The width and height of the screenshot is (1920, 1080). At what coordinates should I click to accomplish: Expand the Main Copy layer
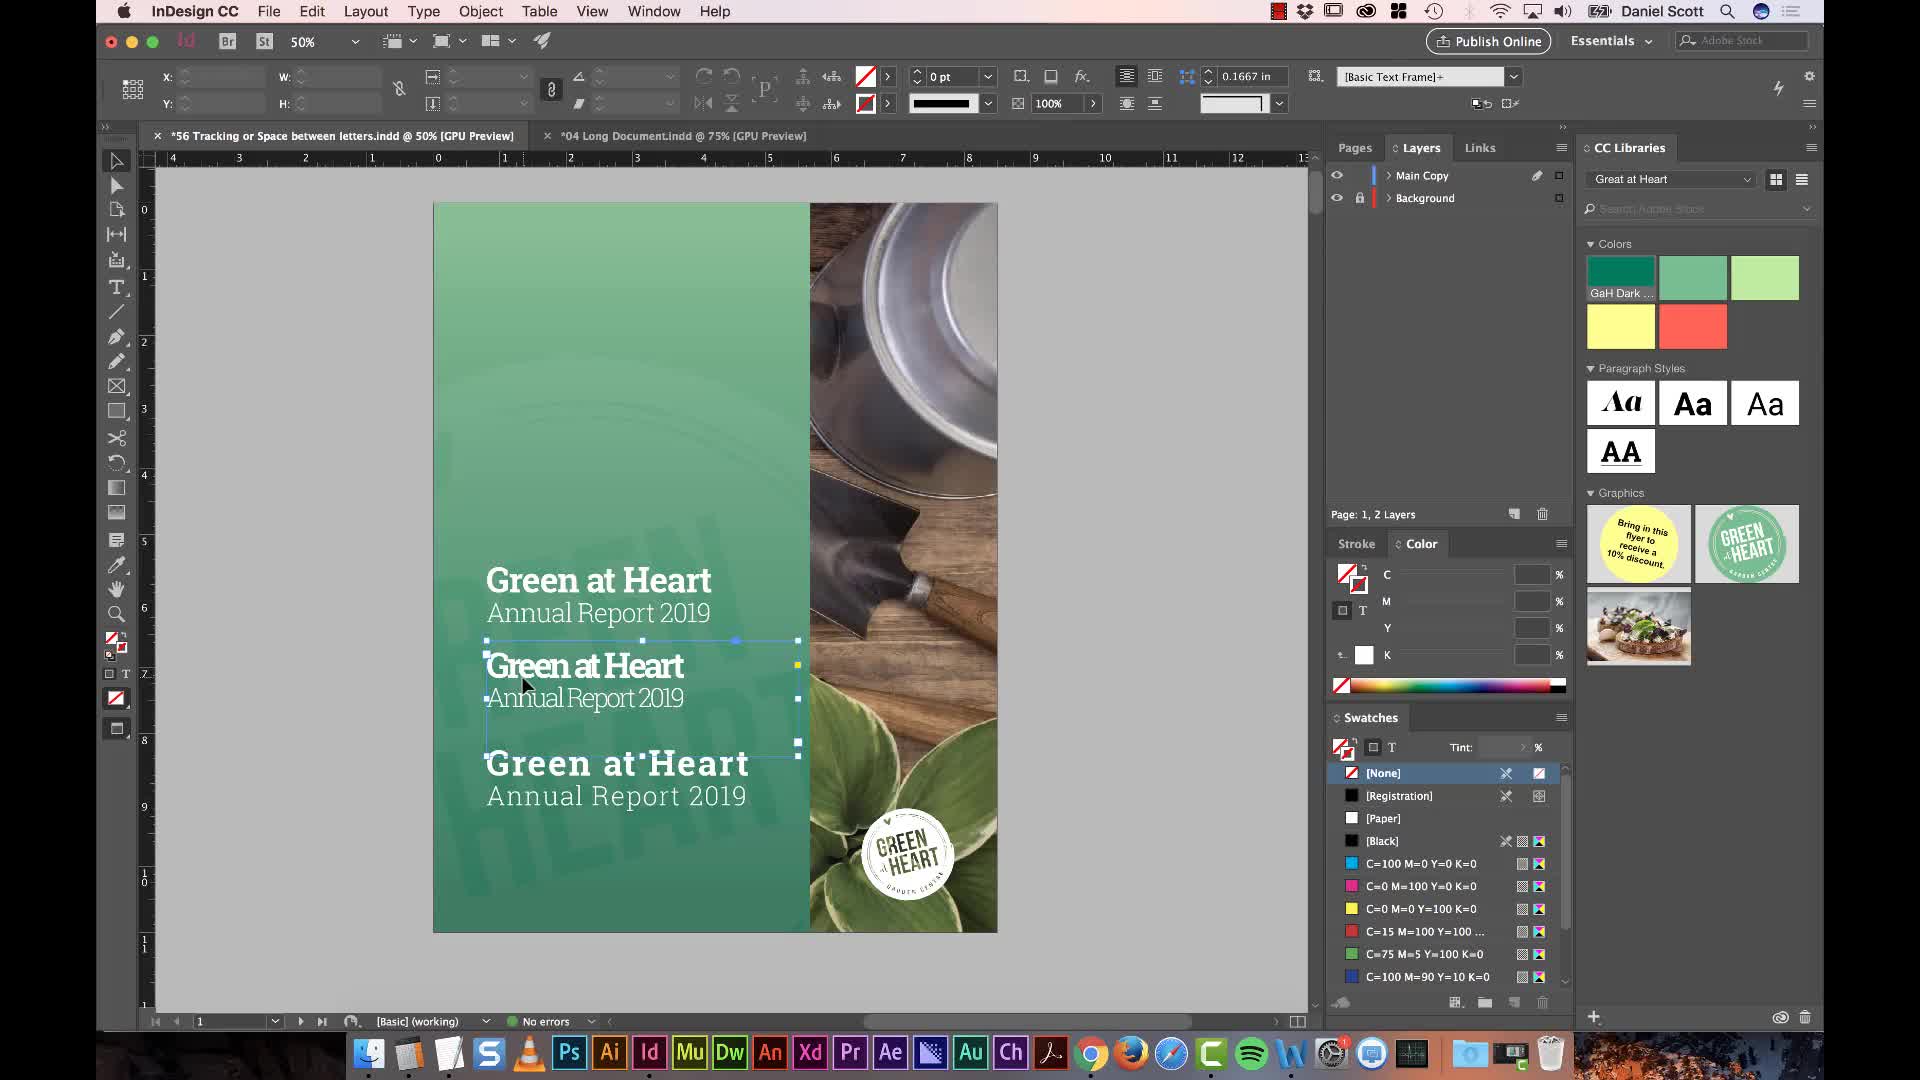point(1388,175)
